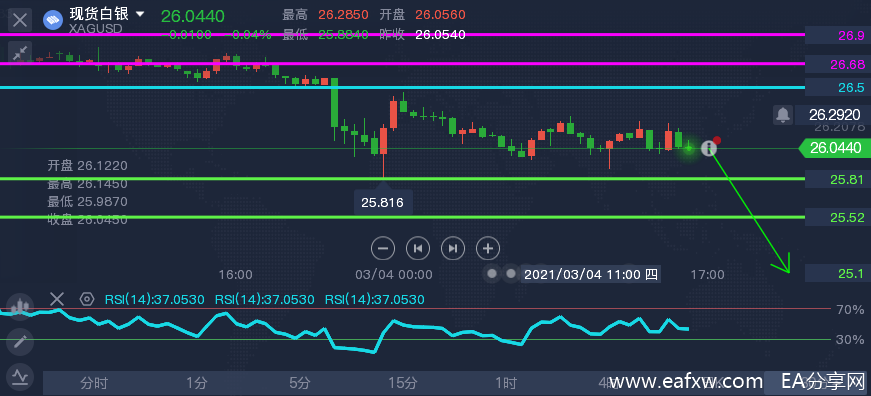Switch to the 1时 timeframe tab
Screen dimensions: 871x396
506,383
